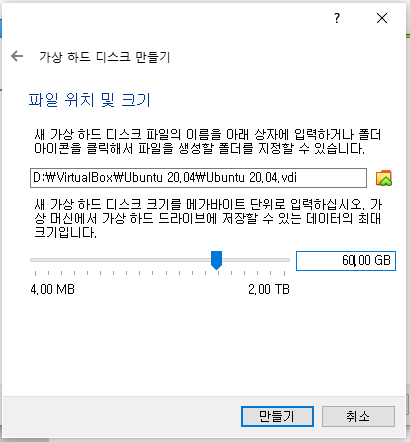Close the virtual hard disk dialog

click(382, 18)
